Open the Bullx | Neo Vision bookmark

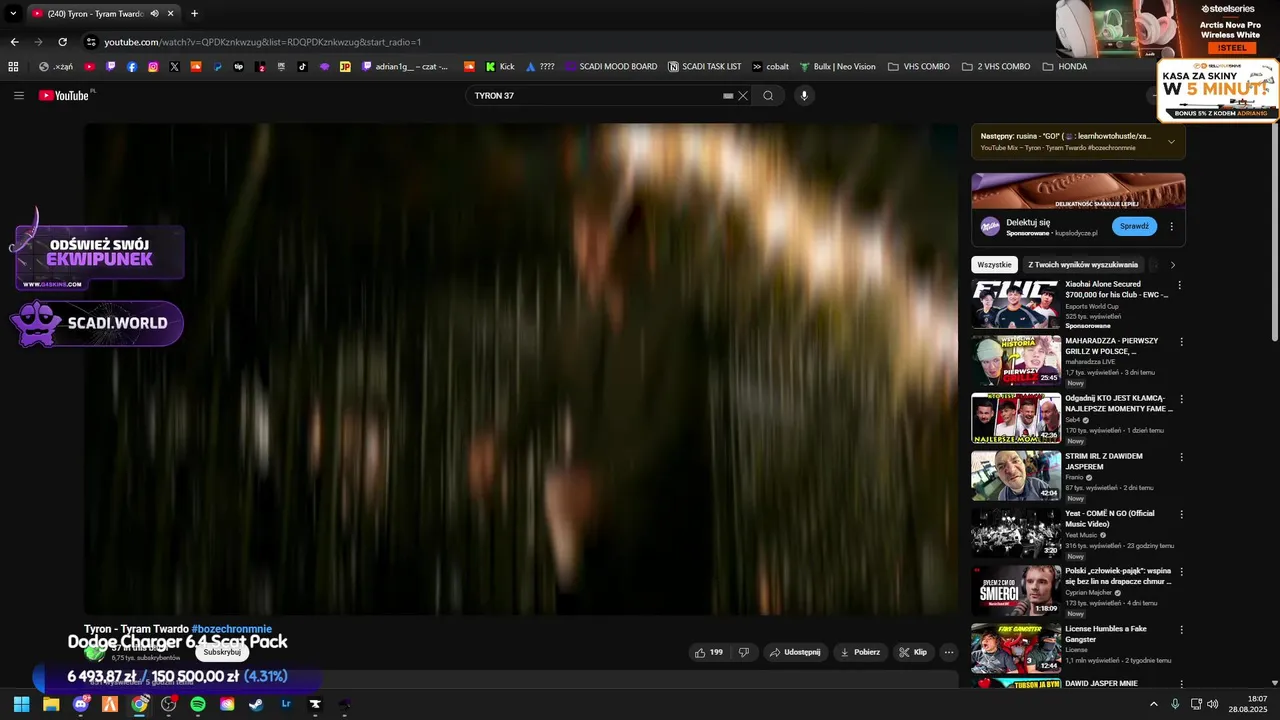[837, 67]
